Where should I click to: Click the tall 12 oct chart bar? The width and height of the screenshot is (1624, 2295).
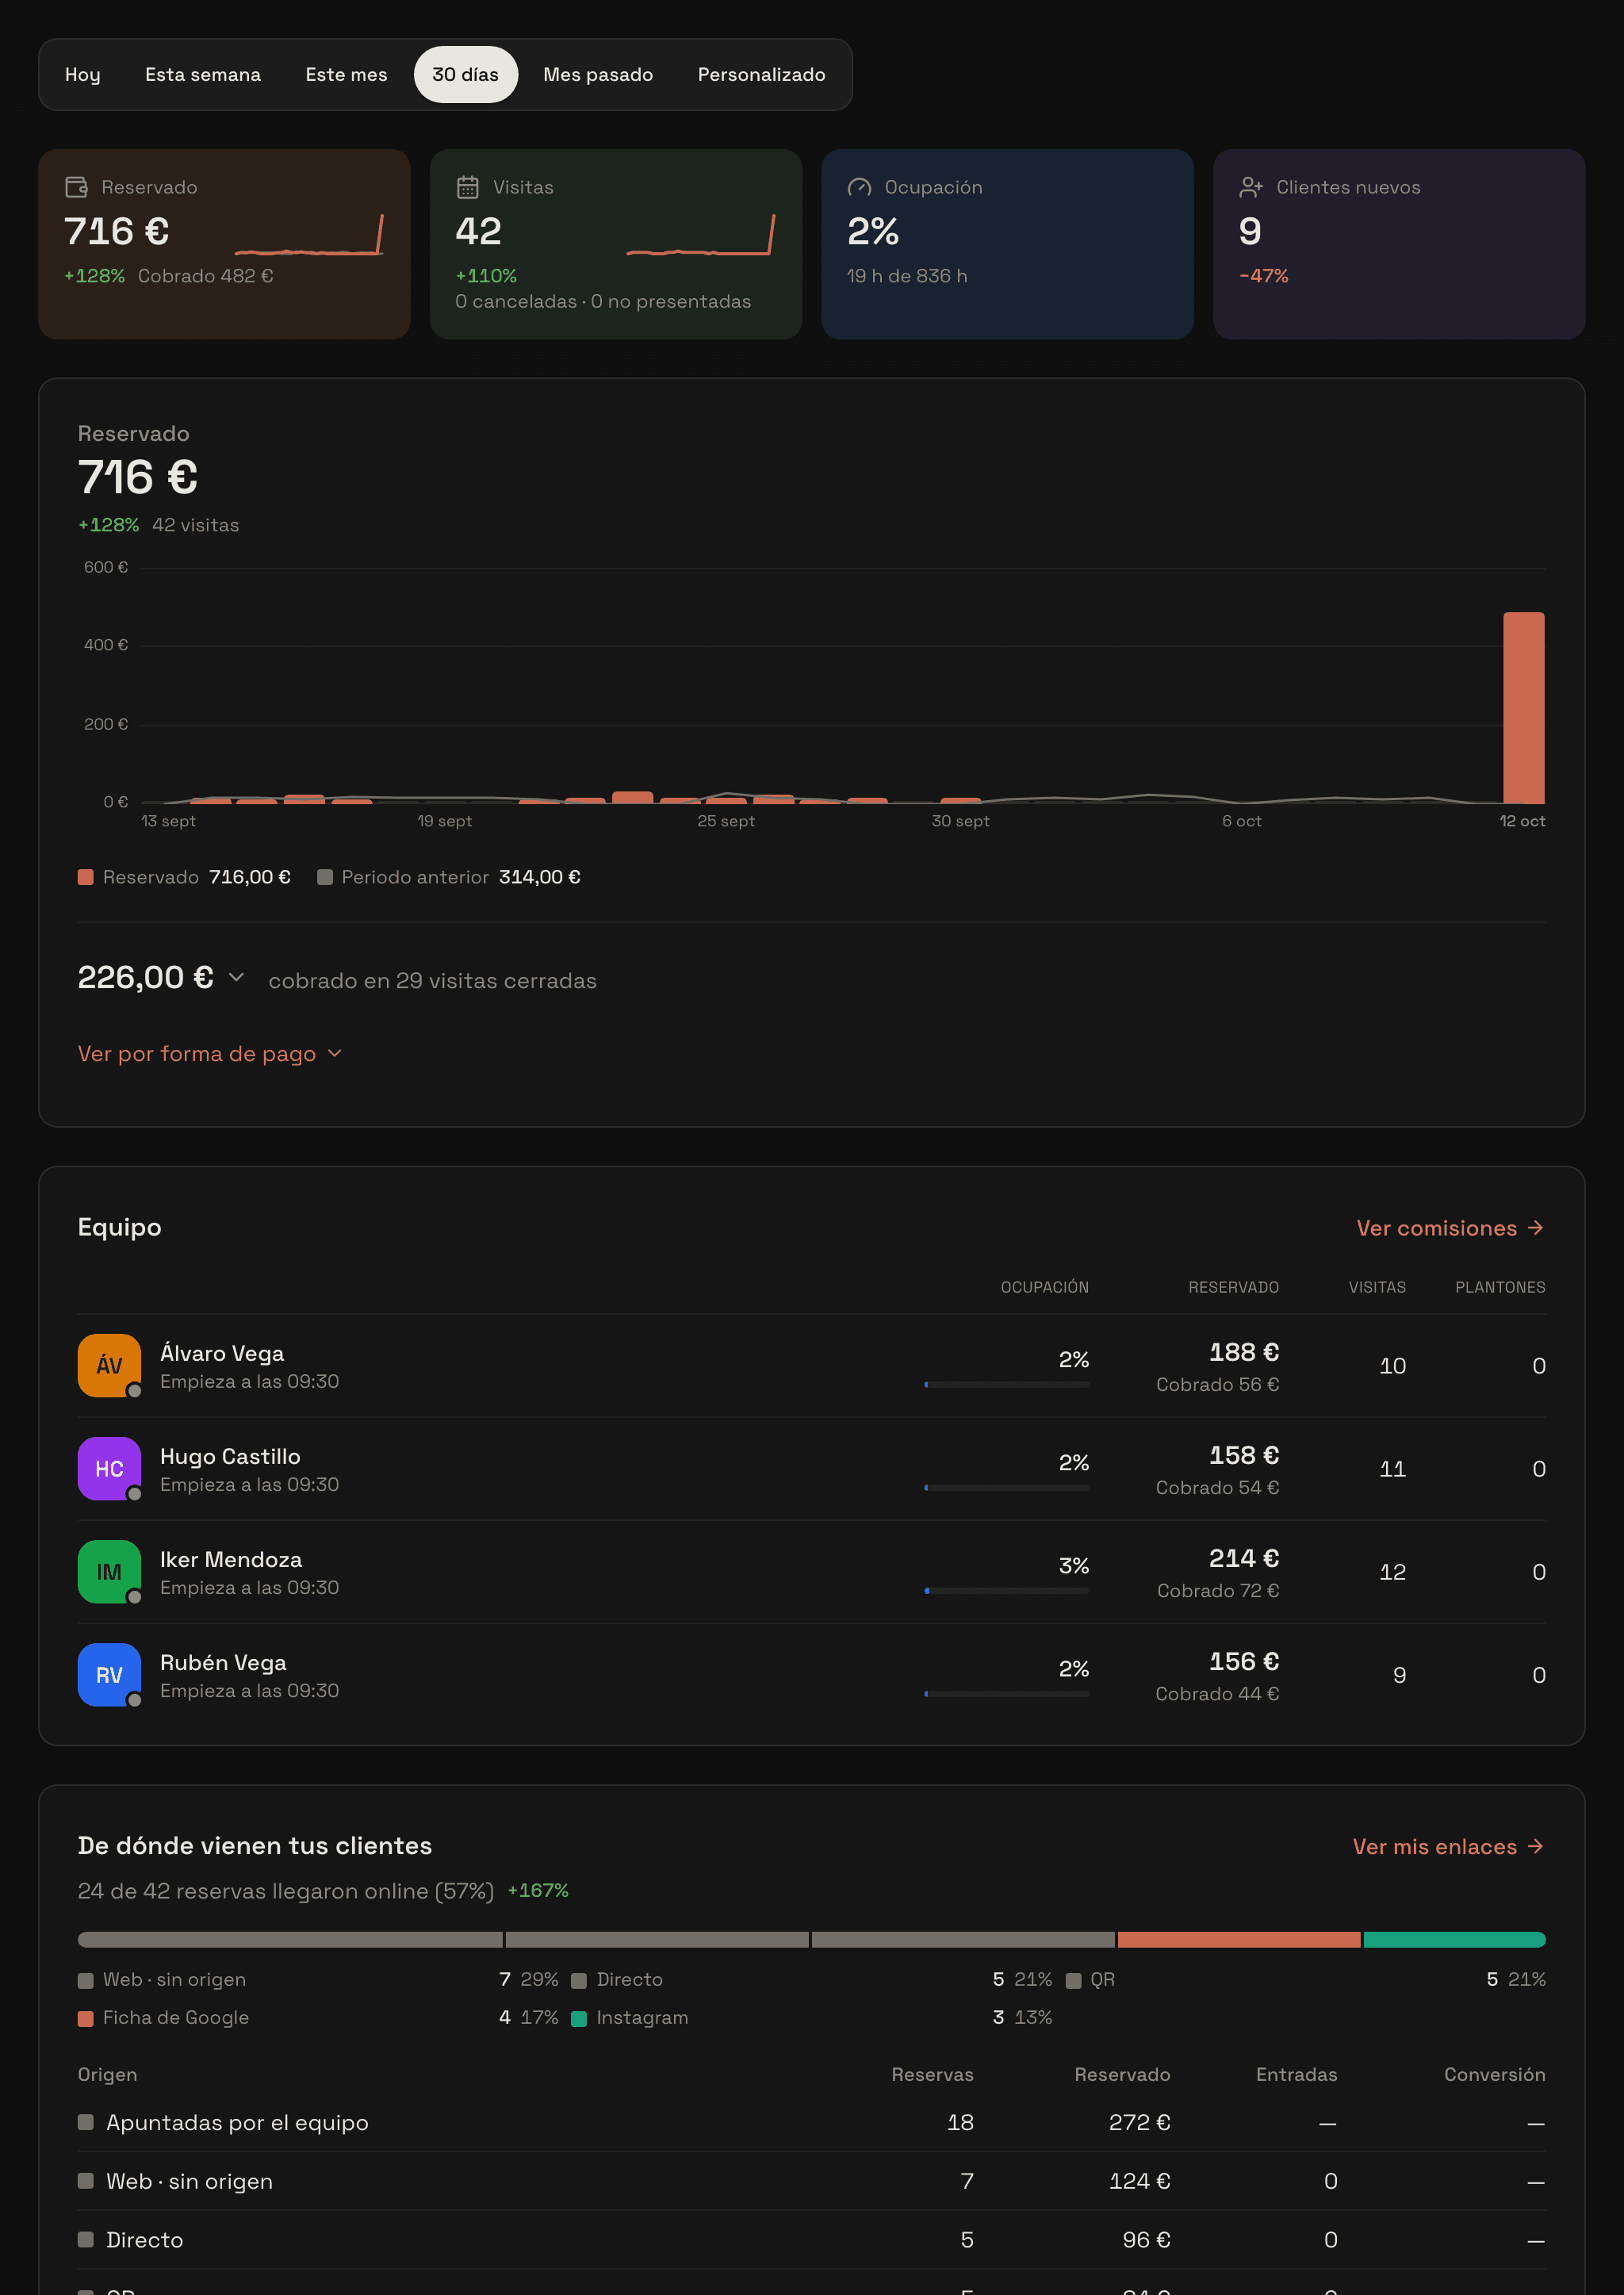coord(1523,707)
